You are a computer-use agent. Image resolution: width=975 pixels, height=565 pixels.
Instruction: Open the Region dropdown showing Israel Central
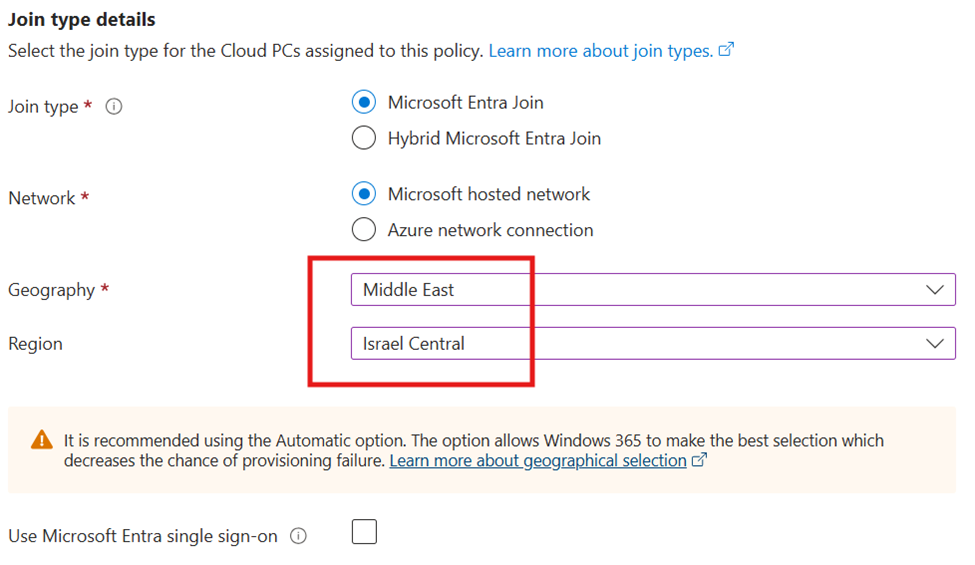tap(653, 343)
